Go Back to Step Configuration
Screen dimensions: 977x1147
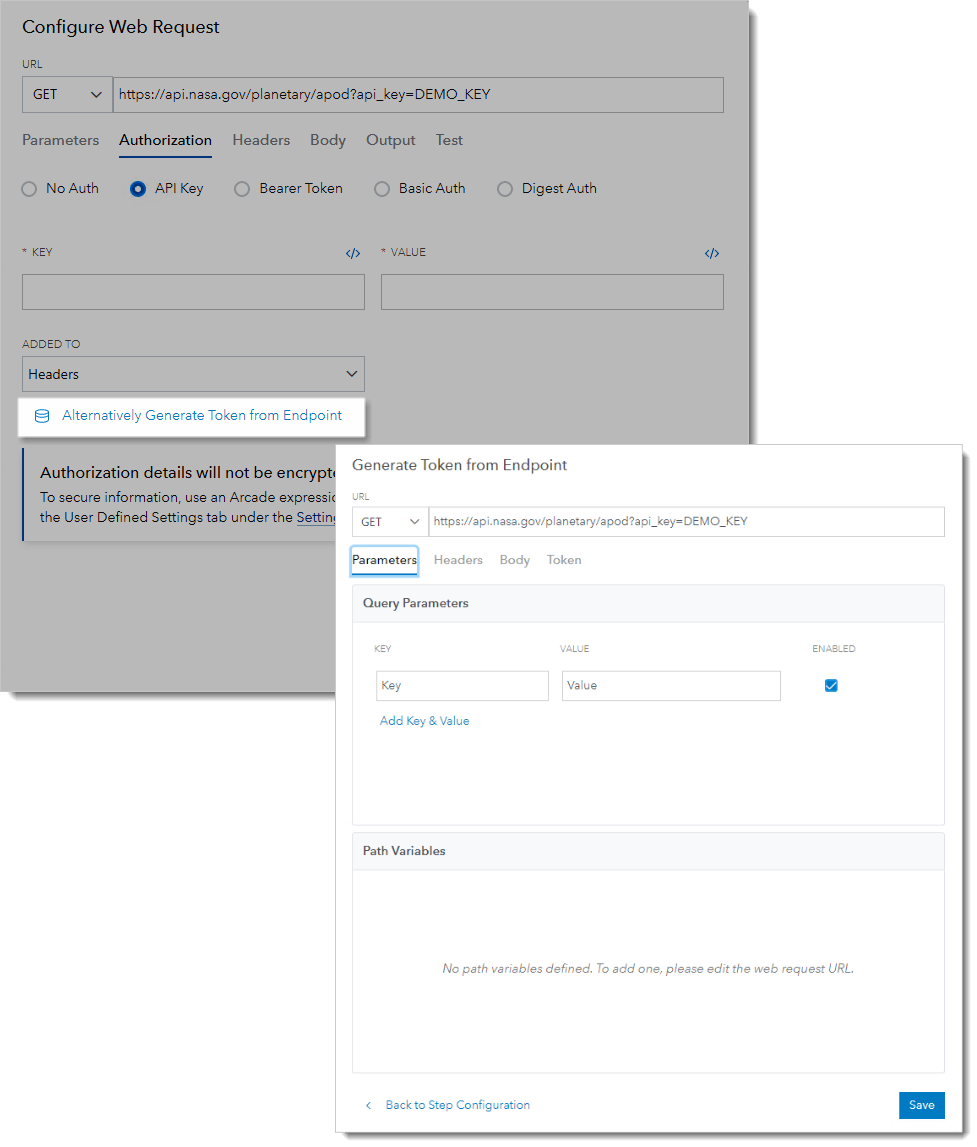point(457,1104)
